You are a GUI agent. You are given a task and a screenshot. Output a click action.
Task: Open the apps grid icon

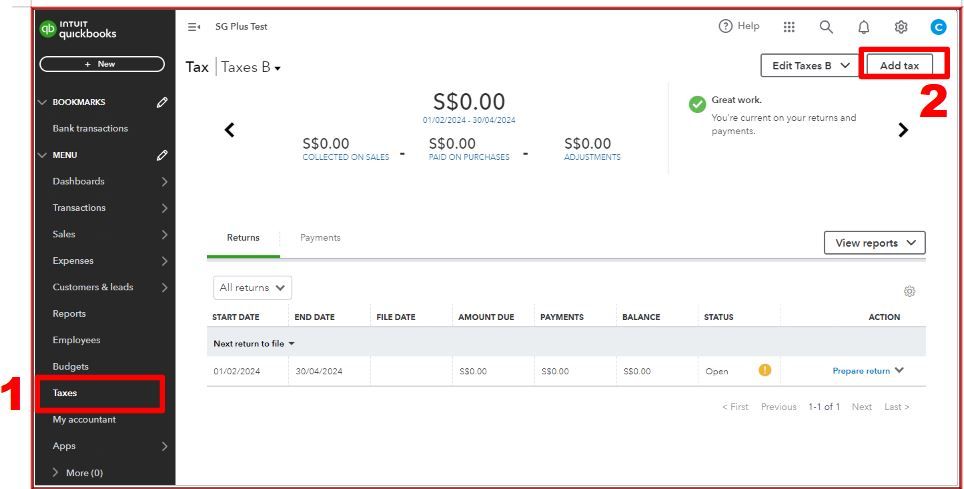[789, 27]
